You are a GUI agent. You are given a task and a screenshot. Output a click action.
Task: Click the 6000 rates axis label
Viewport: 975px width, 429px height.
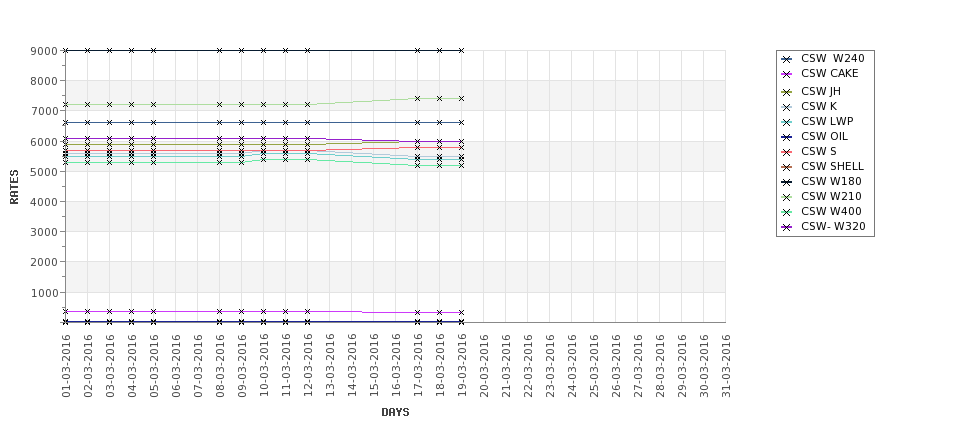[44, 142]
